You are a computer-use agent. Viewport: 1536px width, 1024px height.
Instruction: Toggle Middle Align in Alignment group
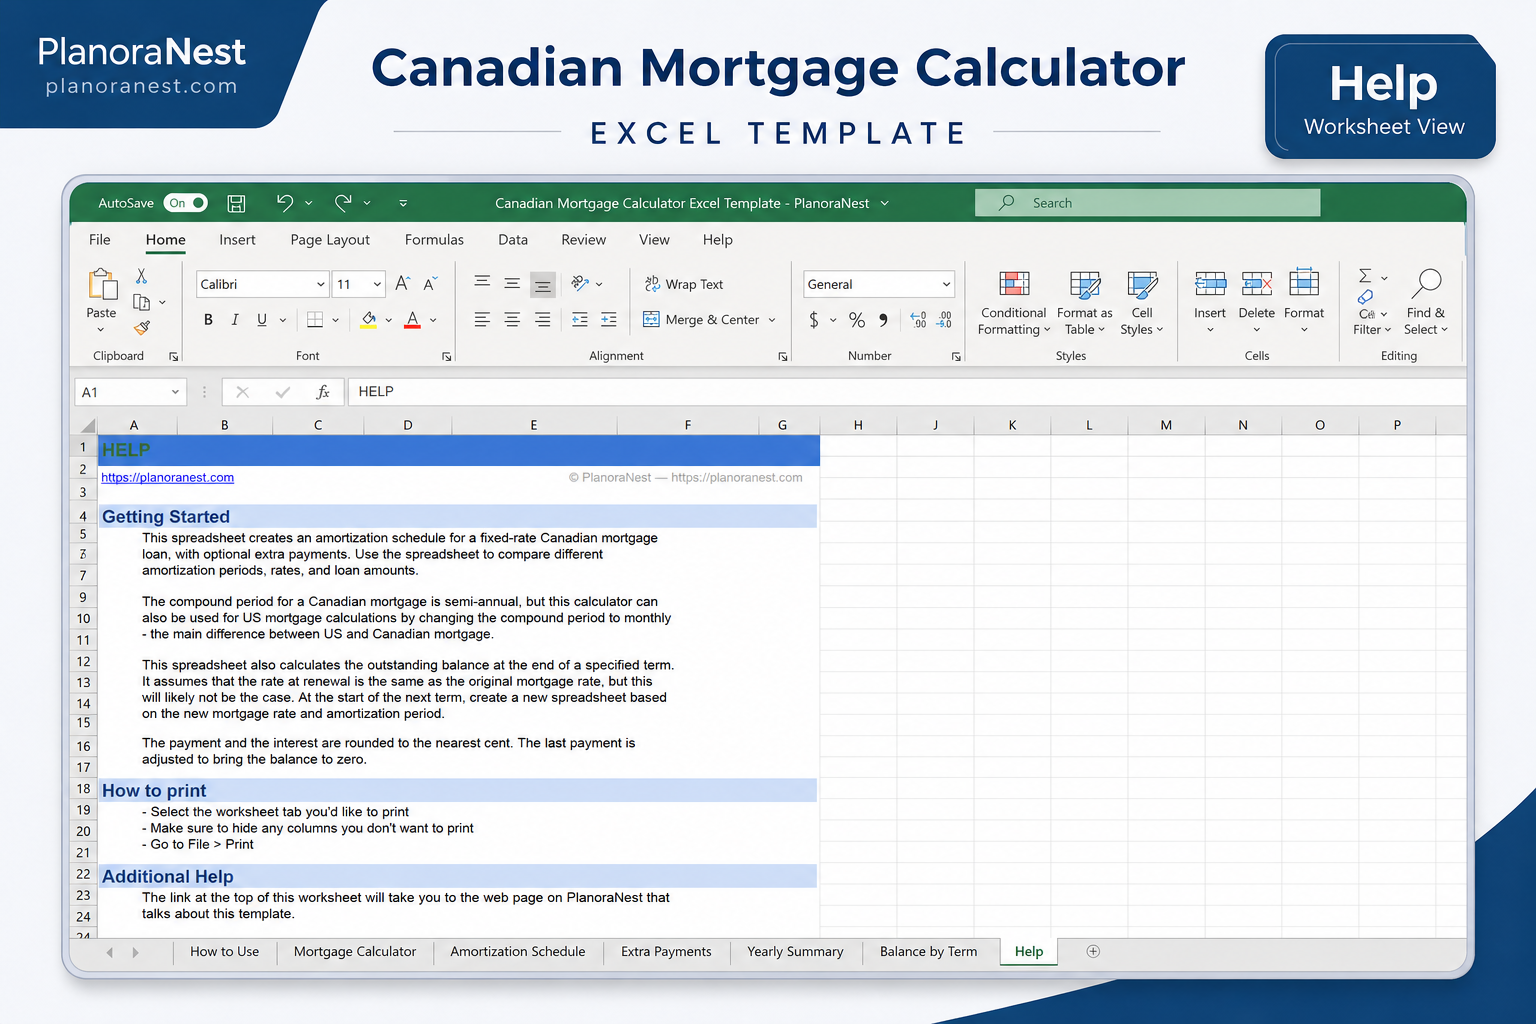512,284
